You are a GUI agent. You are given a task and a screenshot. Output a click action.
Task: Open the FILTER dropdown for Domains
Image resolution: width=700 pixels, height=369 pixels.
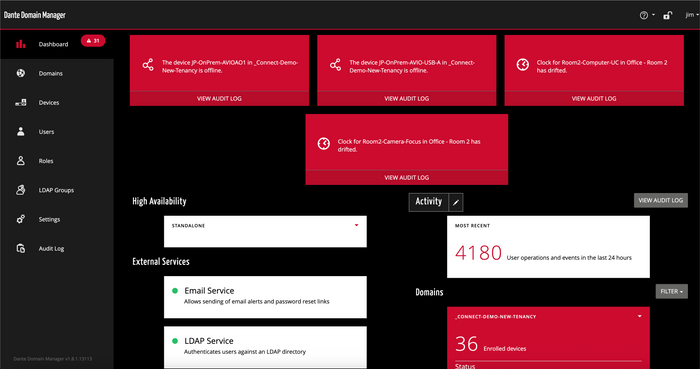click(671, 291)
